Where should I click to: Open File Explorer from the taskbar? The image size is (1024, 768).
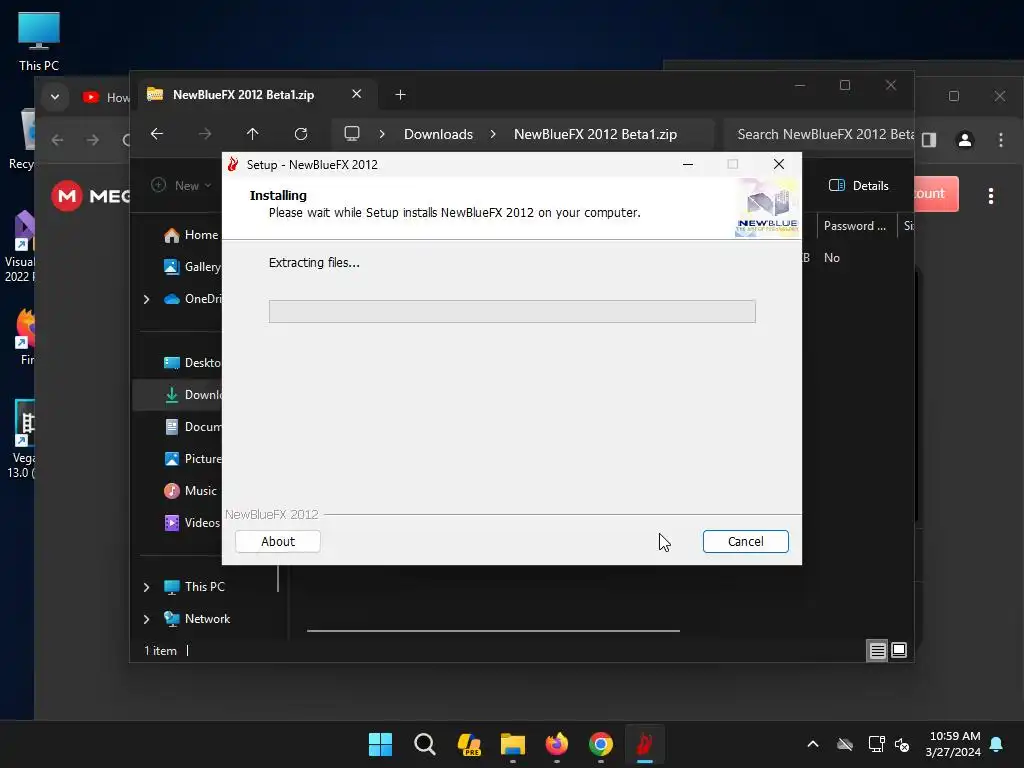[513, 744]
